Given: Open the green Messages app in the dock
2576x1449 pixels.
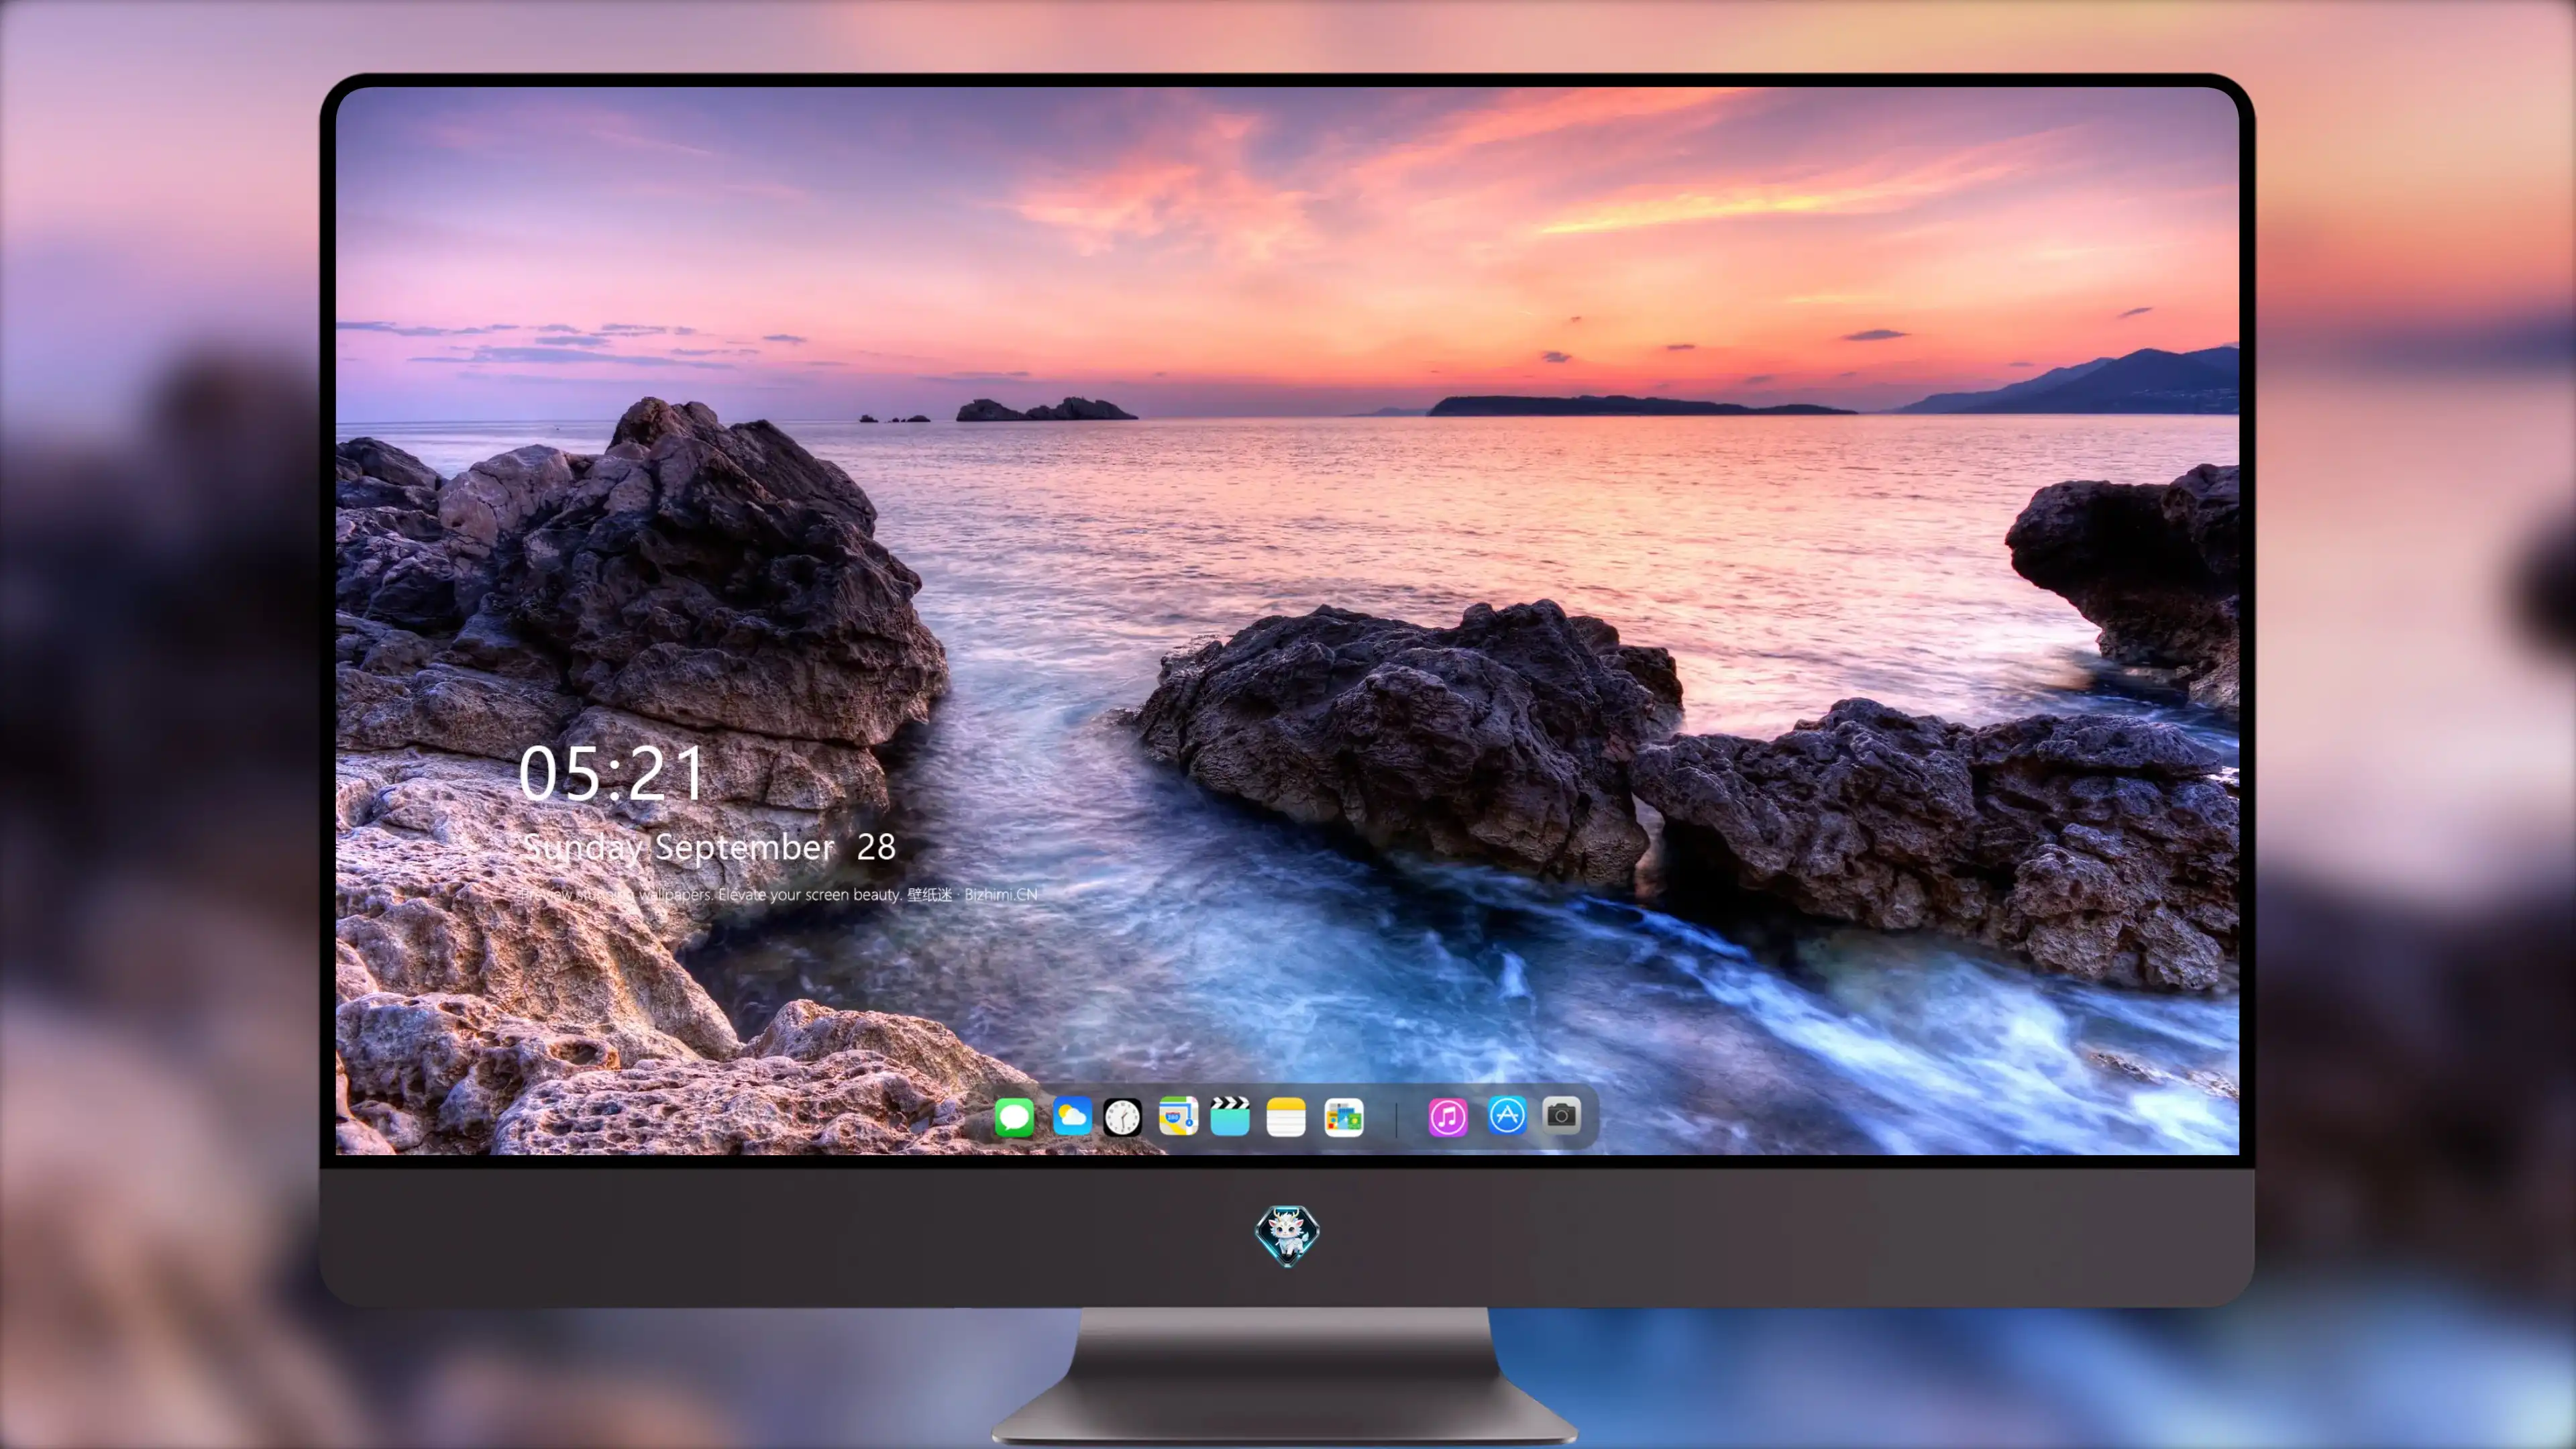Looking at the screenshot, I should click(1014, 1117).
